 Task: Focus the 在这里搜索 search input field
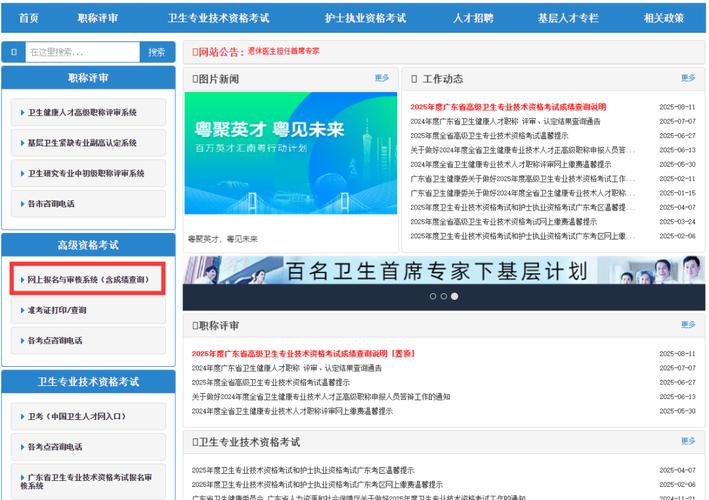coord(80,52)
